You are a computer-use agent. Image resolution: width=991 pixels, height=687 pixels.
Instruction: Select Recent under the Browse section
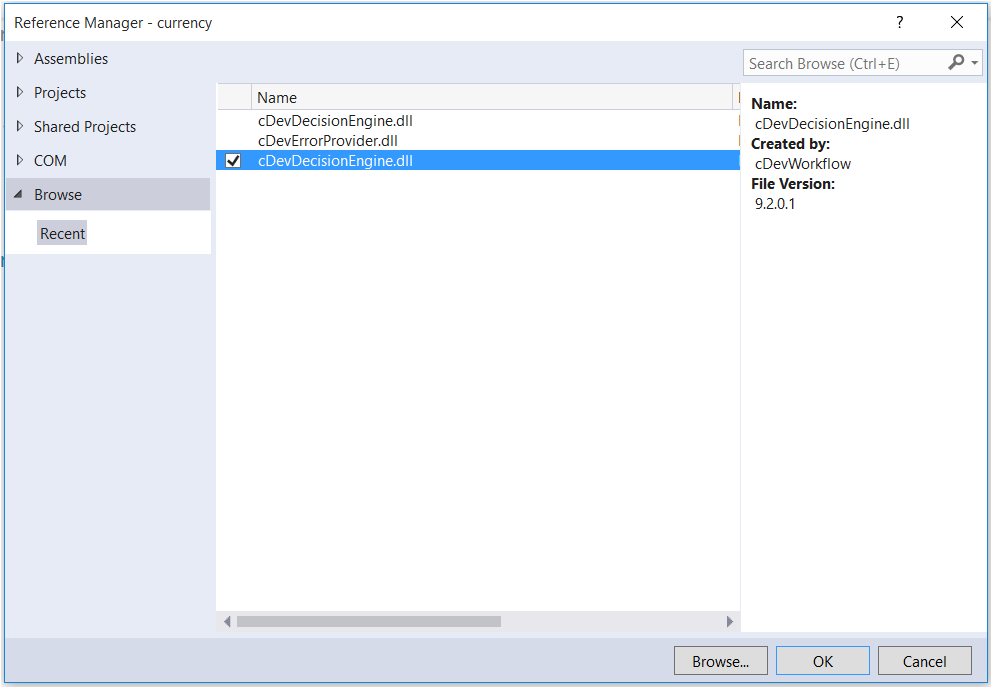[x=62, y=232]
